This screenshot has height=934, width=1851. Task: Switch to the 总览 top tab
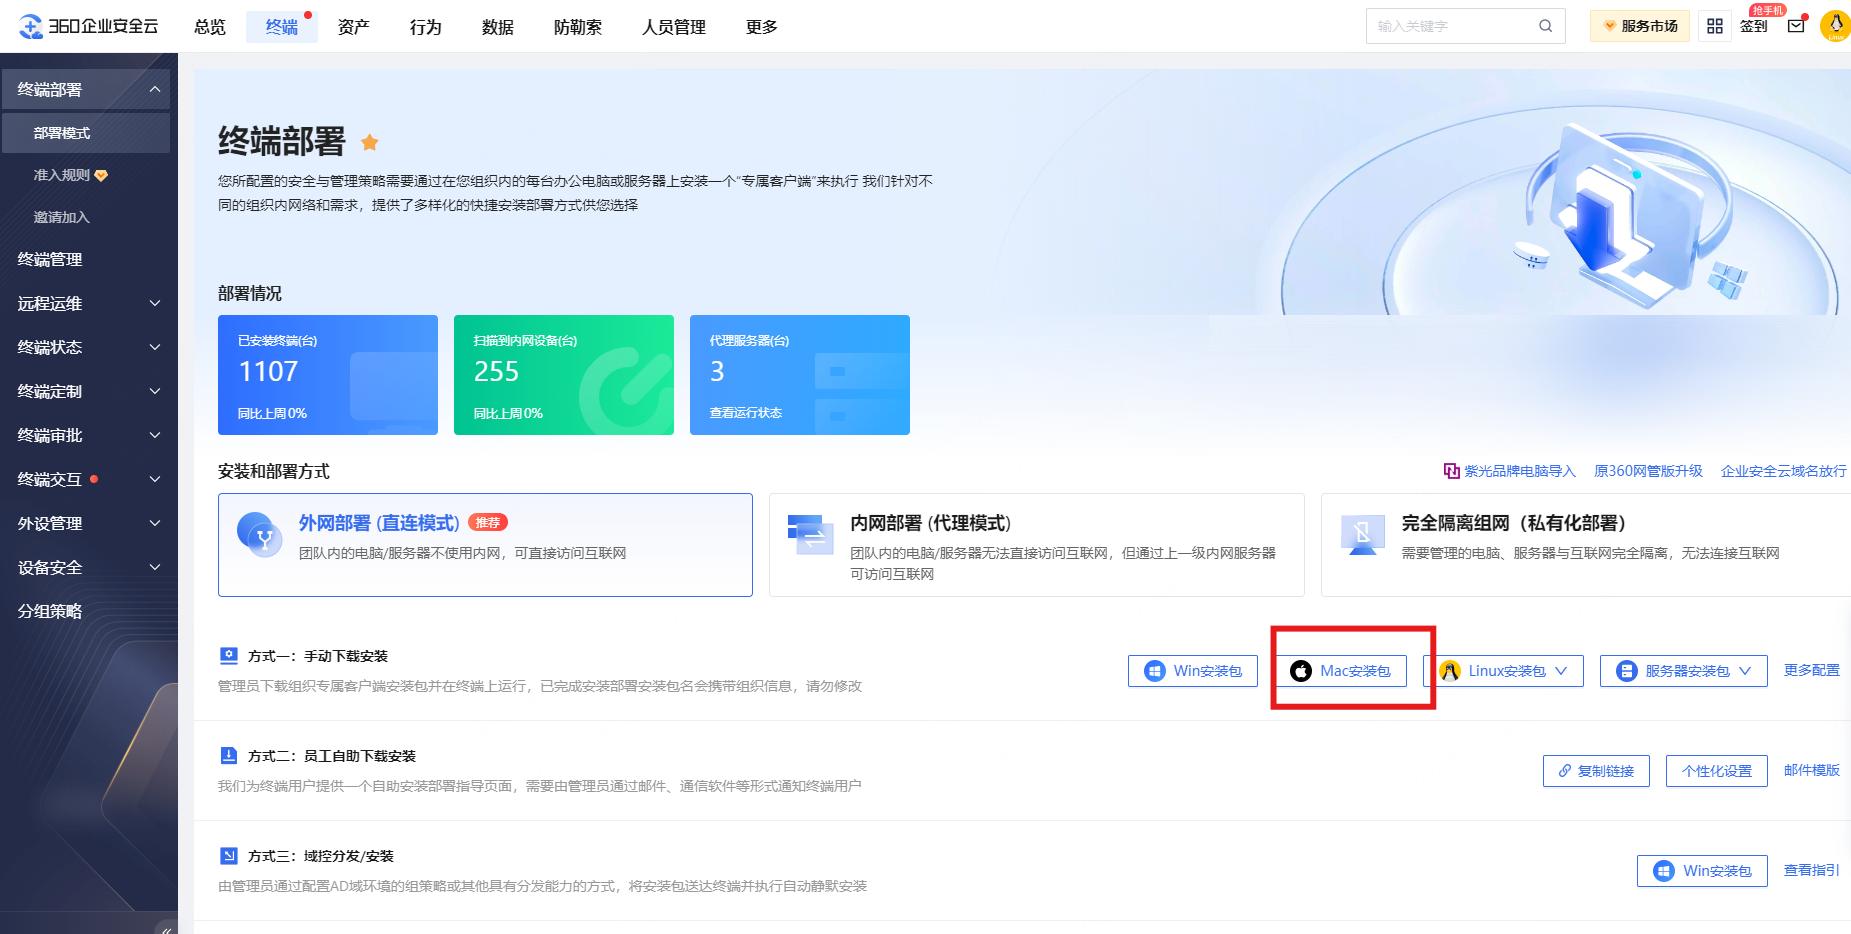point(210,27)
